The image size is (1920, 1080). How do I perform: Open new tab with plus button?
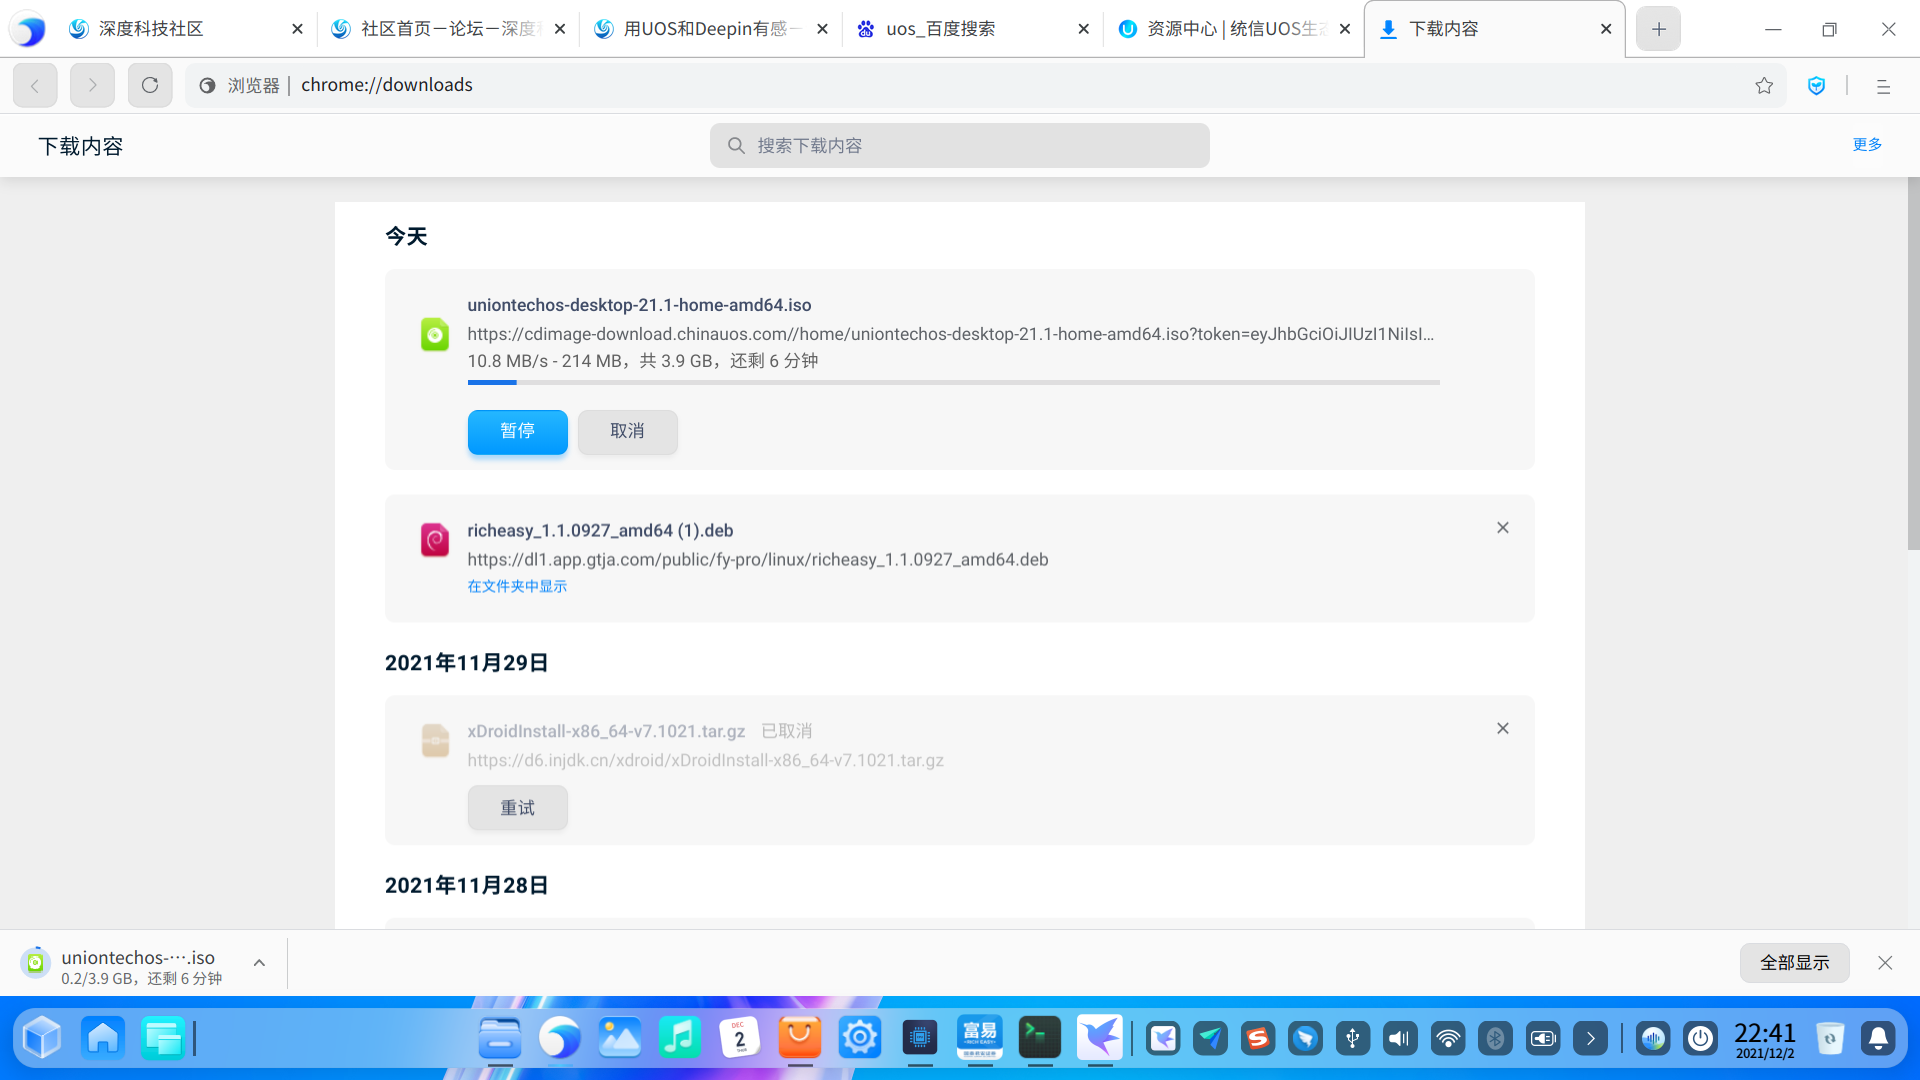[1658, 29]
